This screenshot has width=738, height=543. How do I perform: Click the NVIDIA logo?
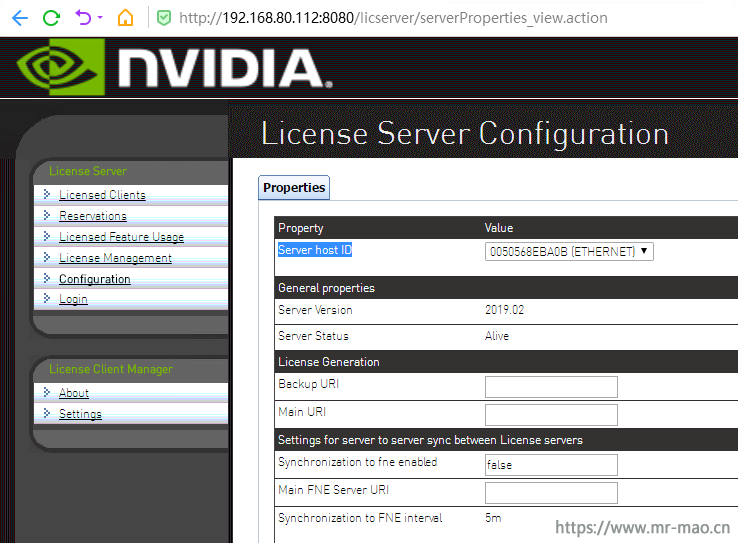click(x=174, y=67)
